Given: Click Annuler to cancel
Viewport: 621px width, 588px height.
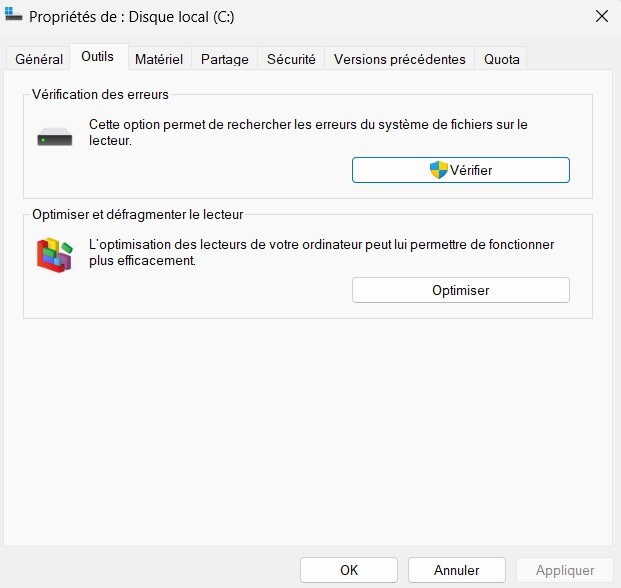Looking at the screenshot, I should 457,570.
